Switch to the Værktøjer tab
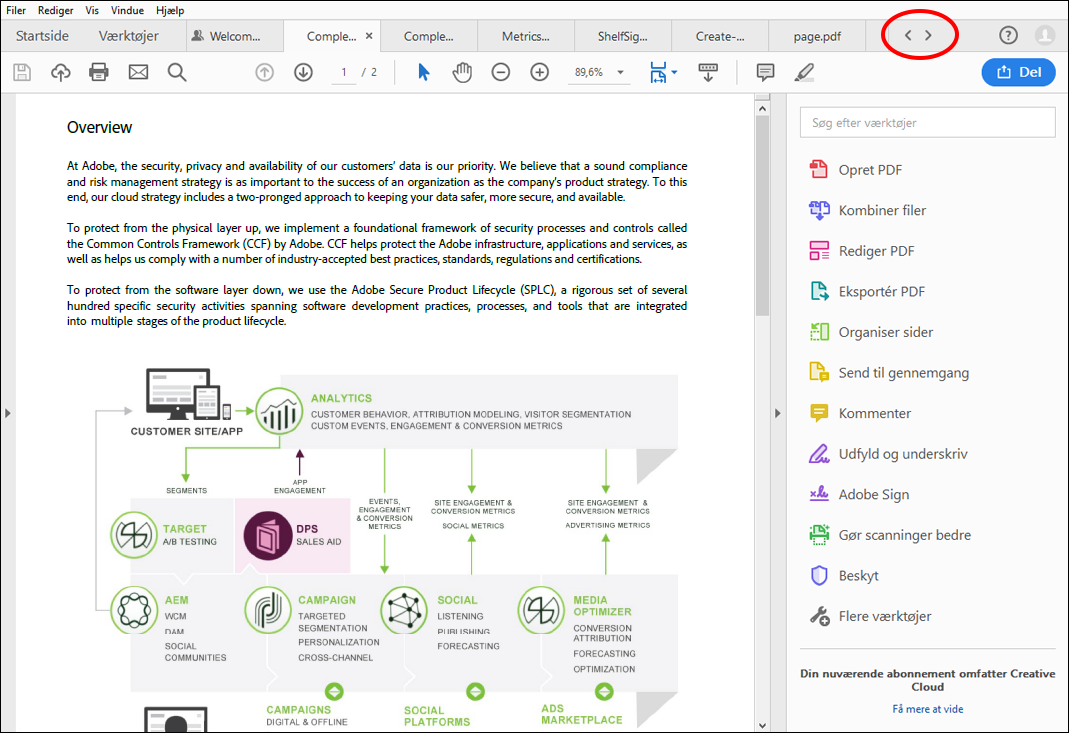The height and width of the screenshot is (733, 1069). (128, 36)
